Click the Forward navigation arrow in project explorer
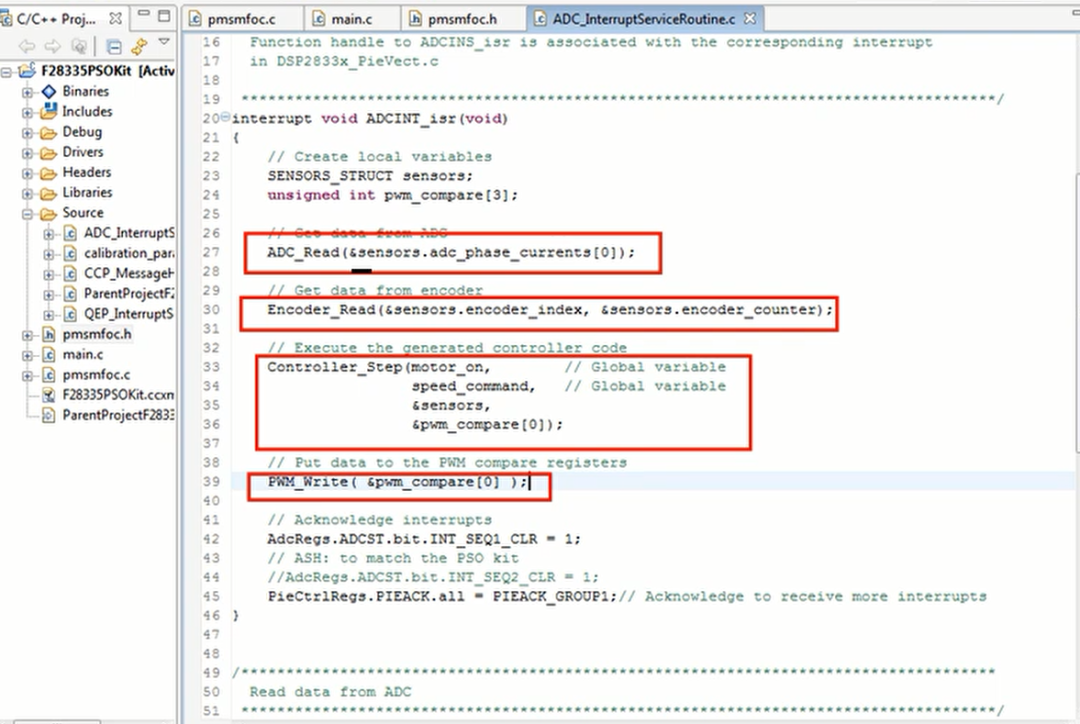 point(53,46)
